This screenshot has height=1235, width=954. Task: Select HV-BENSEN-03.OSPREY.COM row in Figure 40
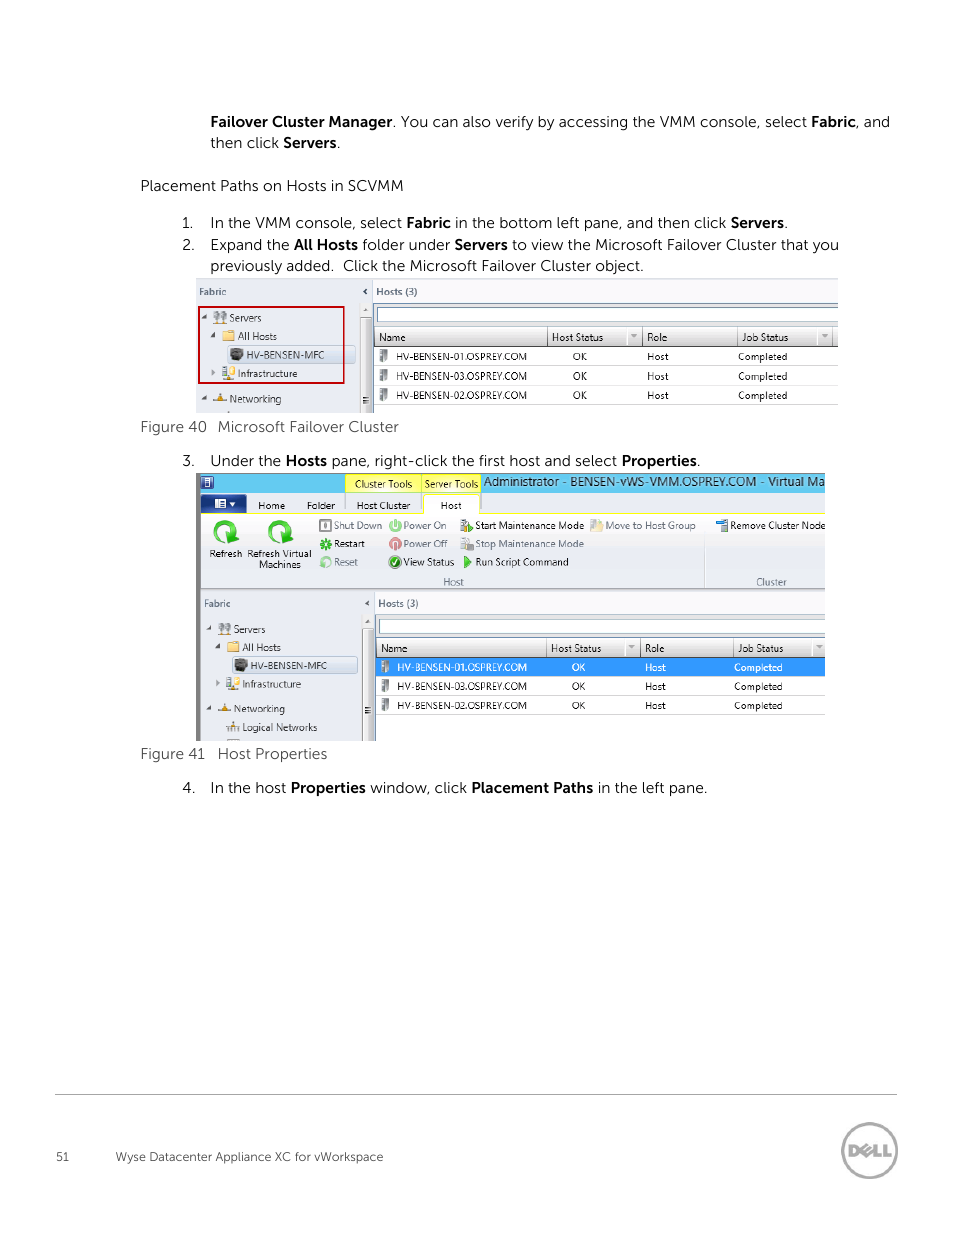point(606,376)
